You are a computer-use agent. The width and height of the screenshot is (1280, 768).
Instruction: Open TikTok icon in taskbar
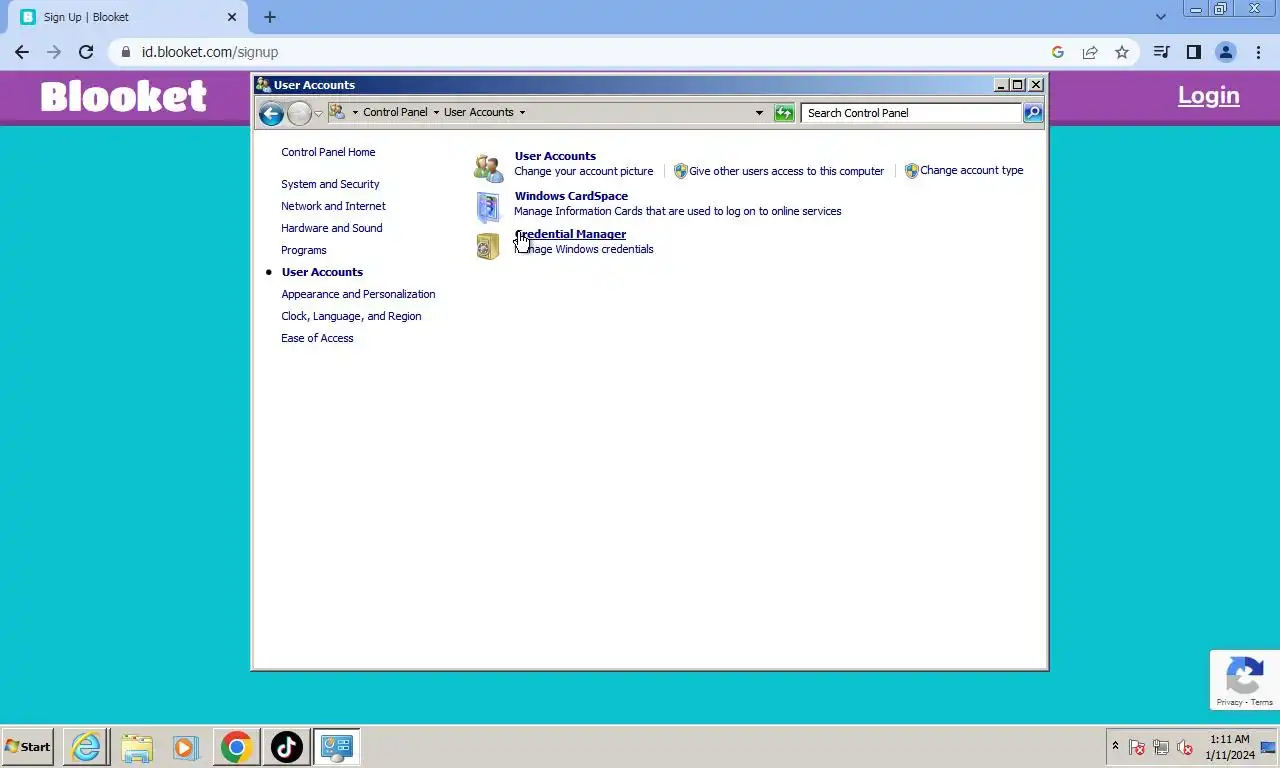coord(286,747)
